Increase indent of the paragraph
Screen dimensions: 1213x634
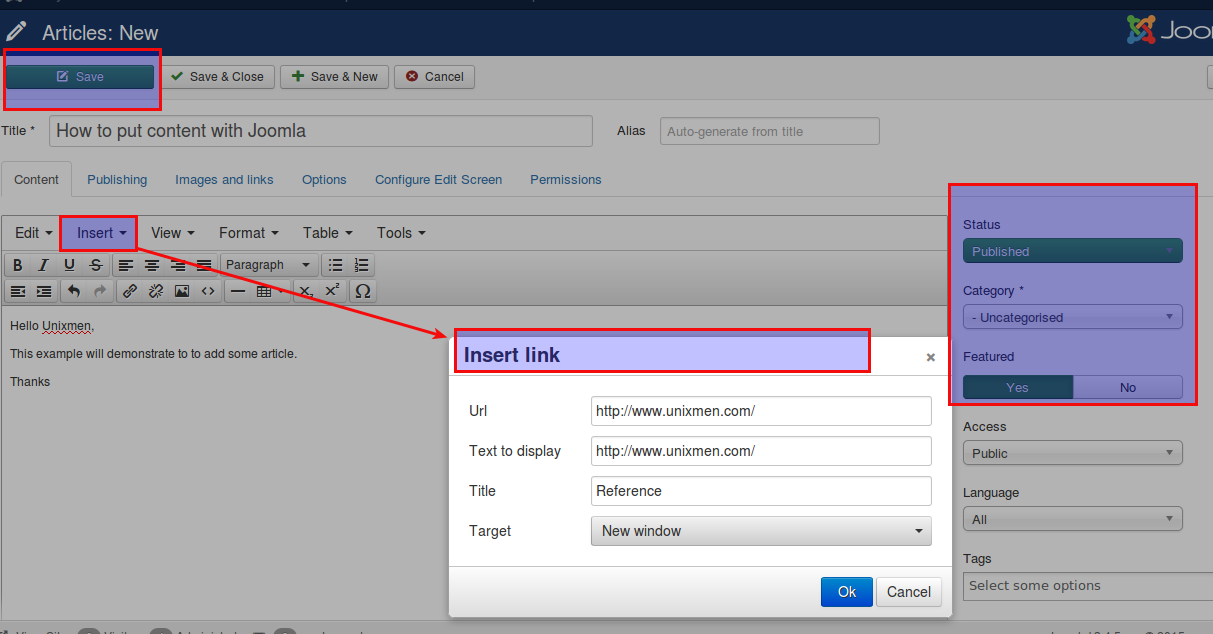44,291
